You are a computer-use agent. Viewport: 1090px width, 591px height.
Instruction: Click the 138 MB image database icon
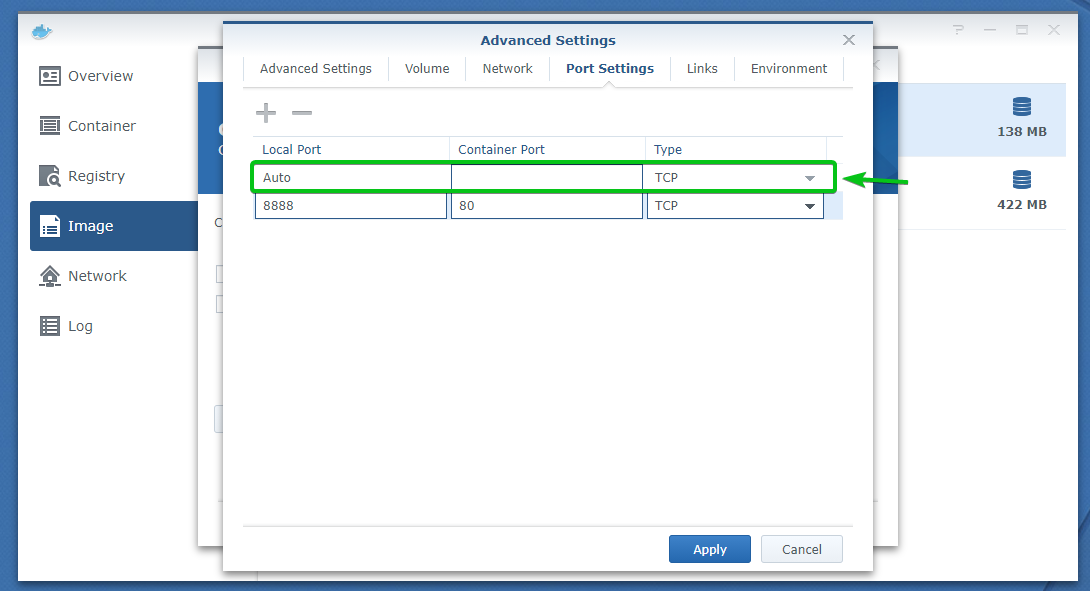point(1021,107)
